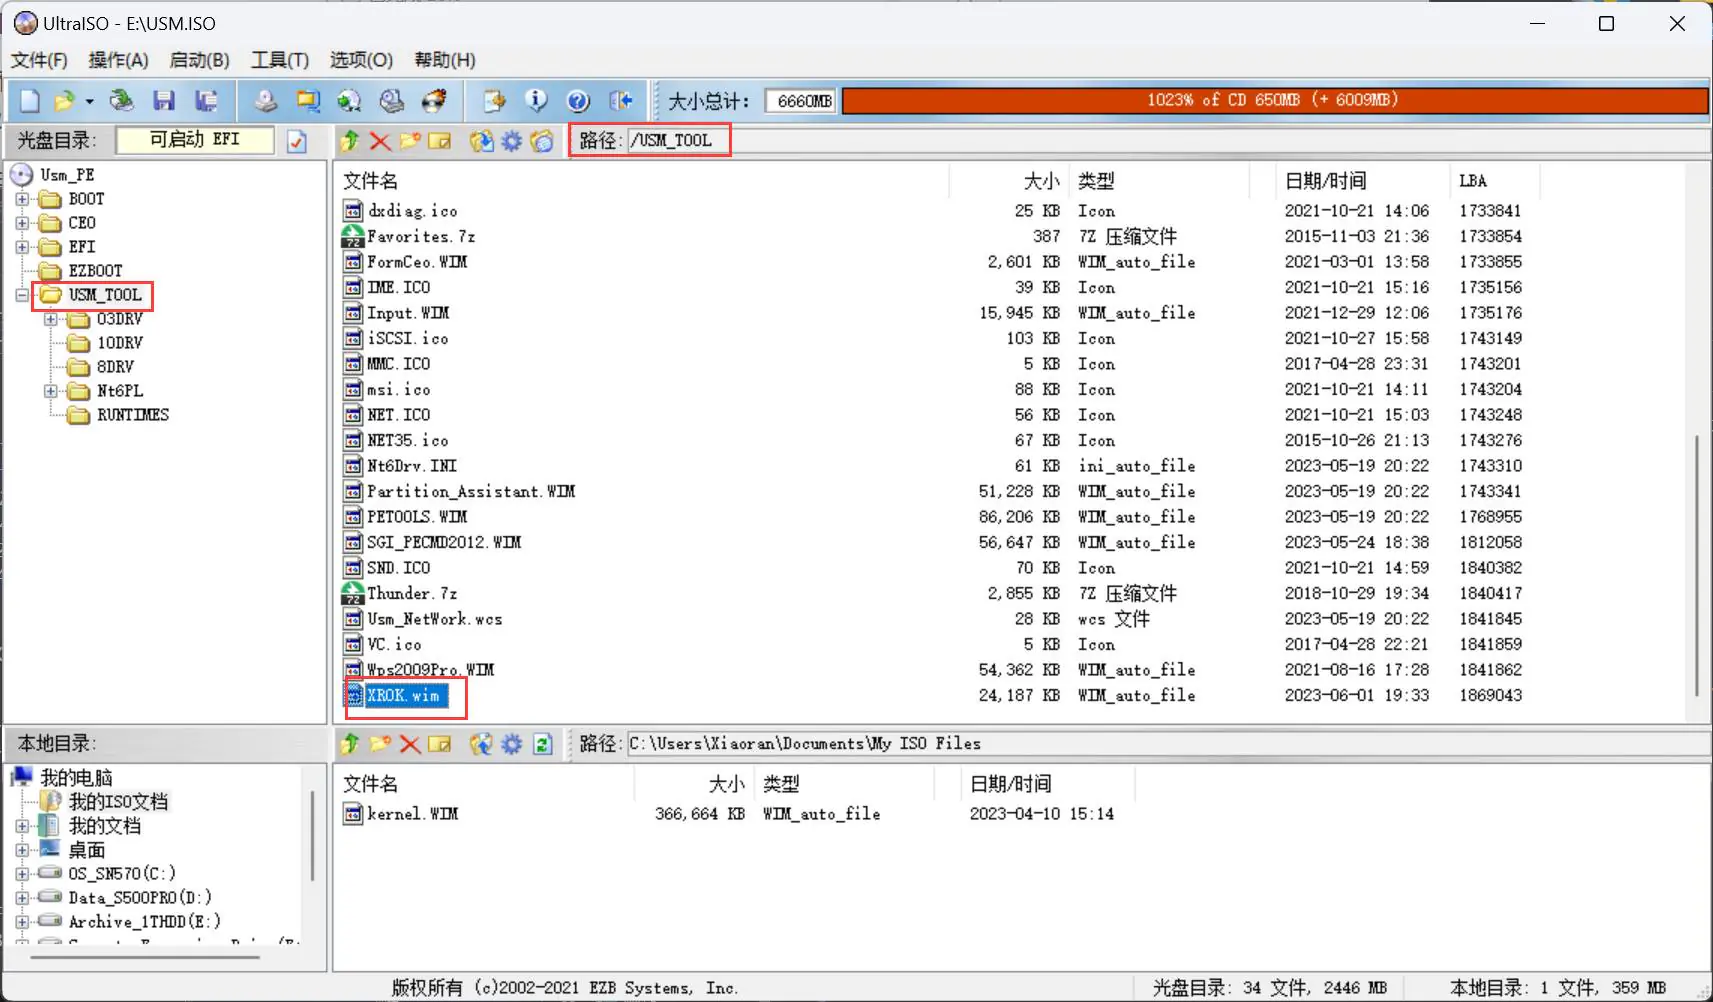Click the green refresh icon in local toolbar
The image size is (1713, 1002).
(542, 744)
